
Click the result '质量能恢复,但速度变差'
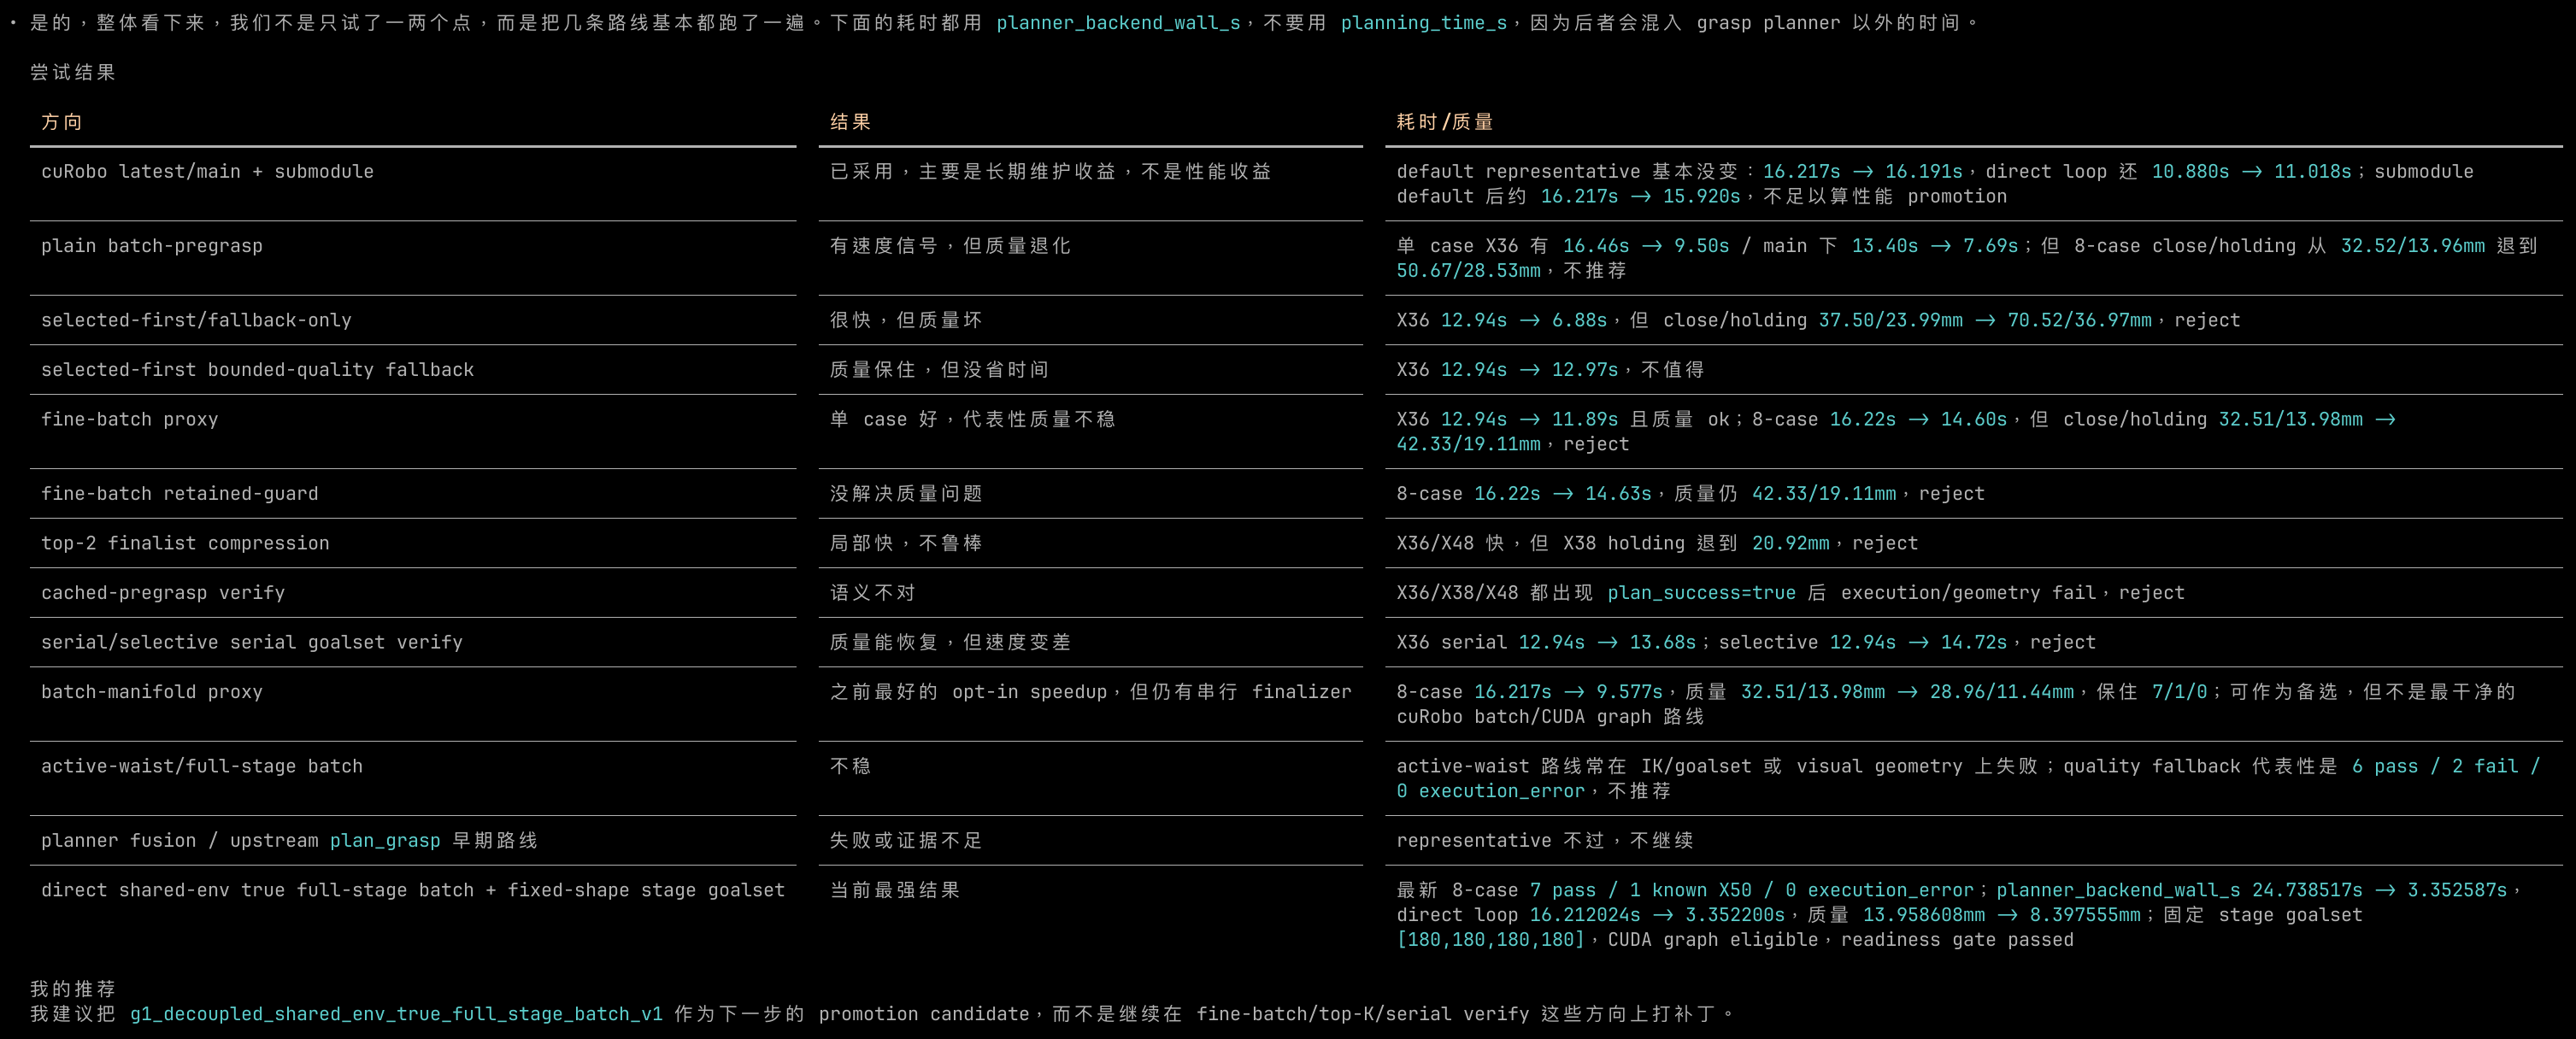click(950, 642)
